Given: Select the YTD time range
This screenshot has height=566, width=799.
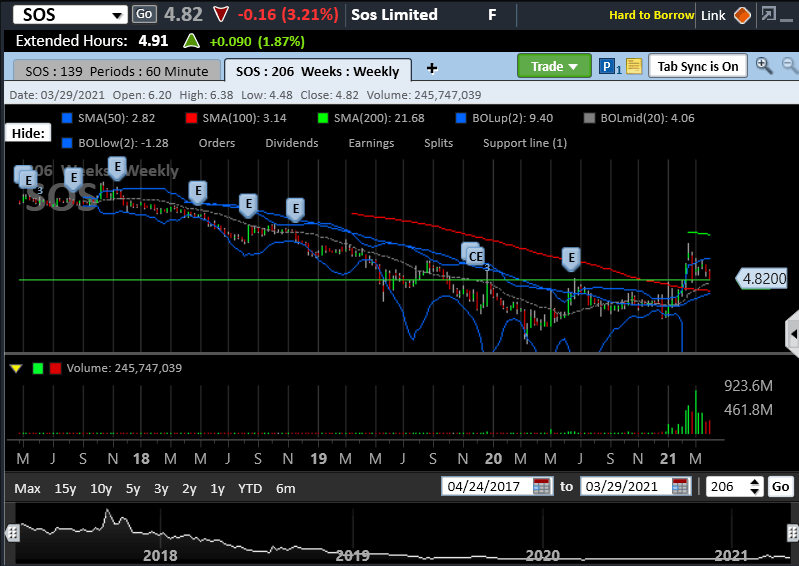Looking at the screenshot, I should [251, 488].
